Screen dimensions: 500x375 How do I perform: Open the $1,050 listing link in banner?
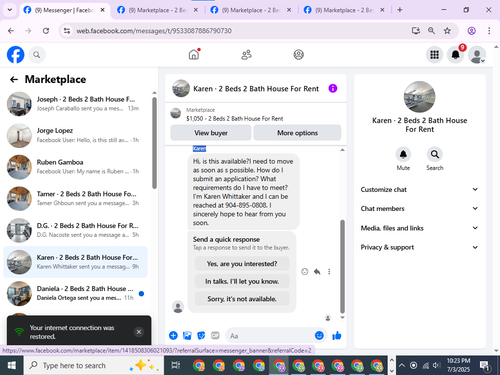[234, 119]
